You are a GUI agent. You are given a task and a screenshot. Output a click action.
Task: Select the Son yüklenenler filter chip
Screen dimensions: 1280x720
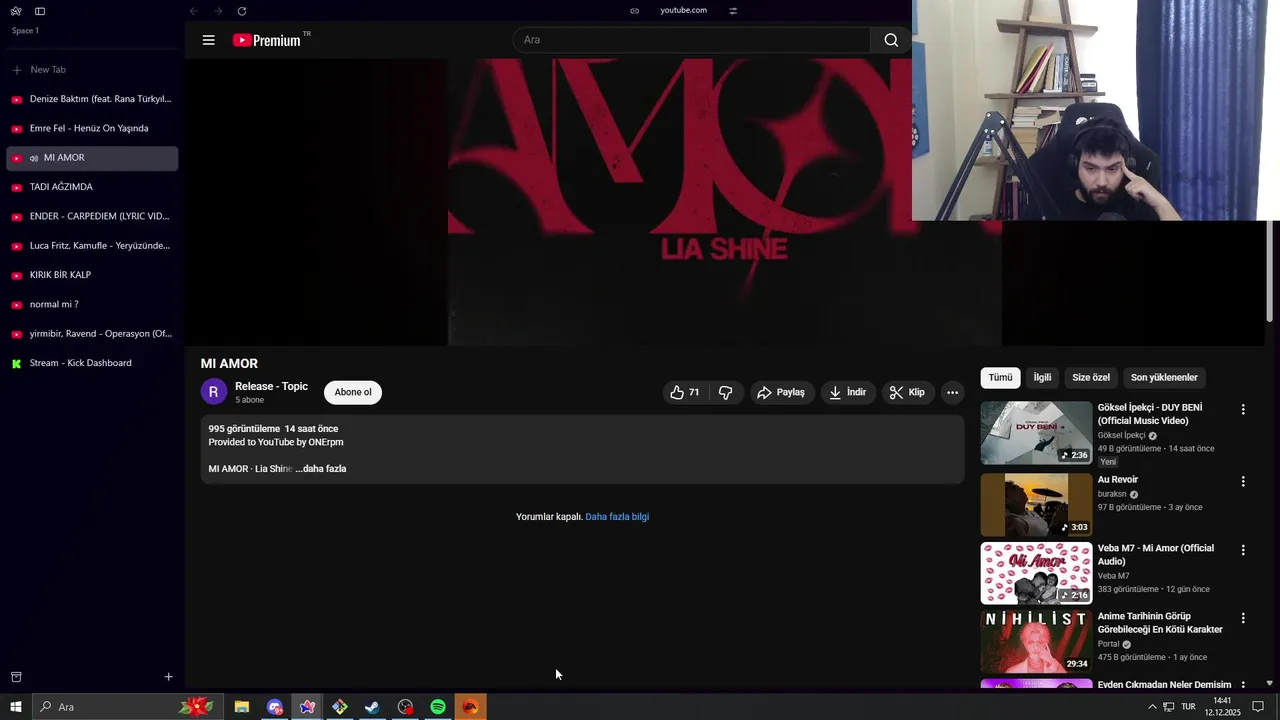1164,378
